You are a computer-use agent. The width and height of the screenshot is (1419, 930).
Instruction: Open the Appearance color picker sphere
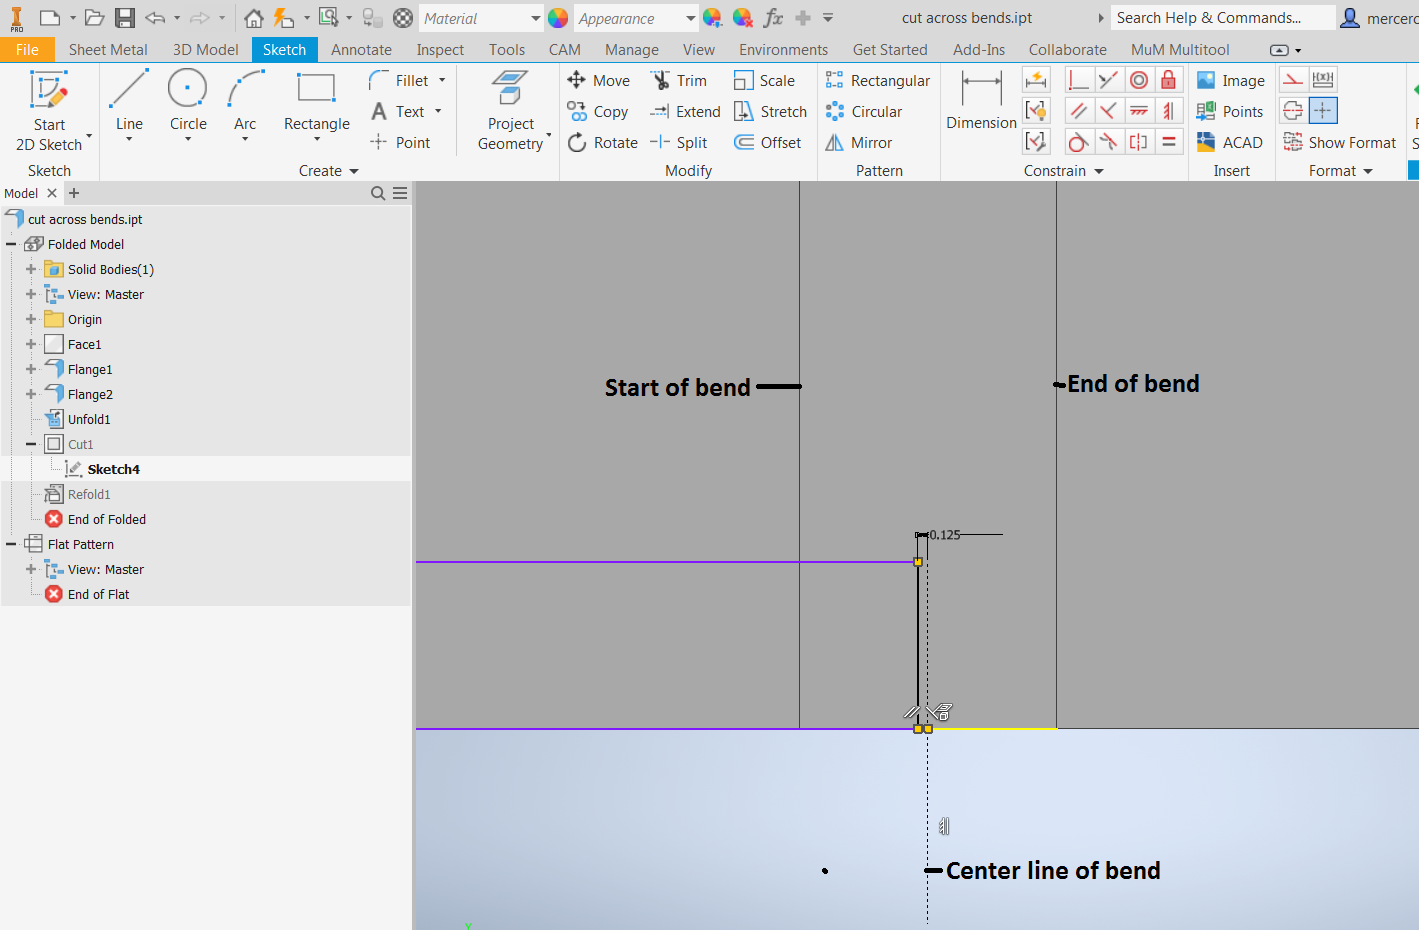[557, 17]
